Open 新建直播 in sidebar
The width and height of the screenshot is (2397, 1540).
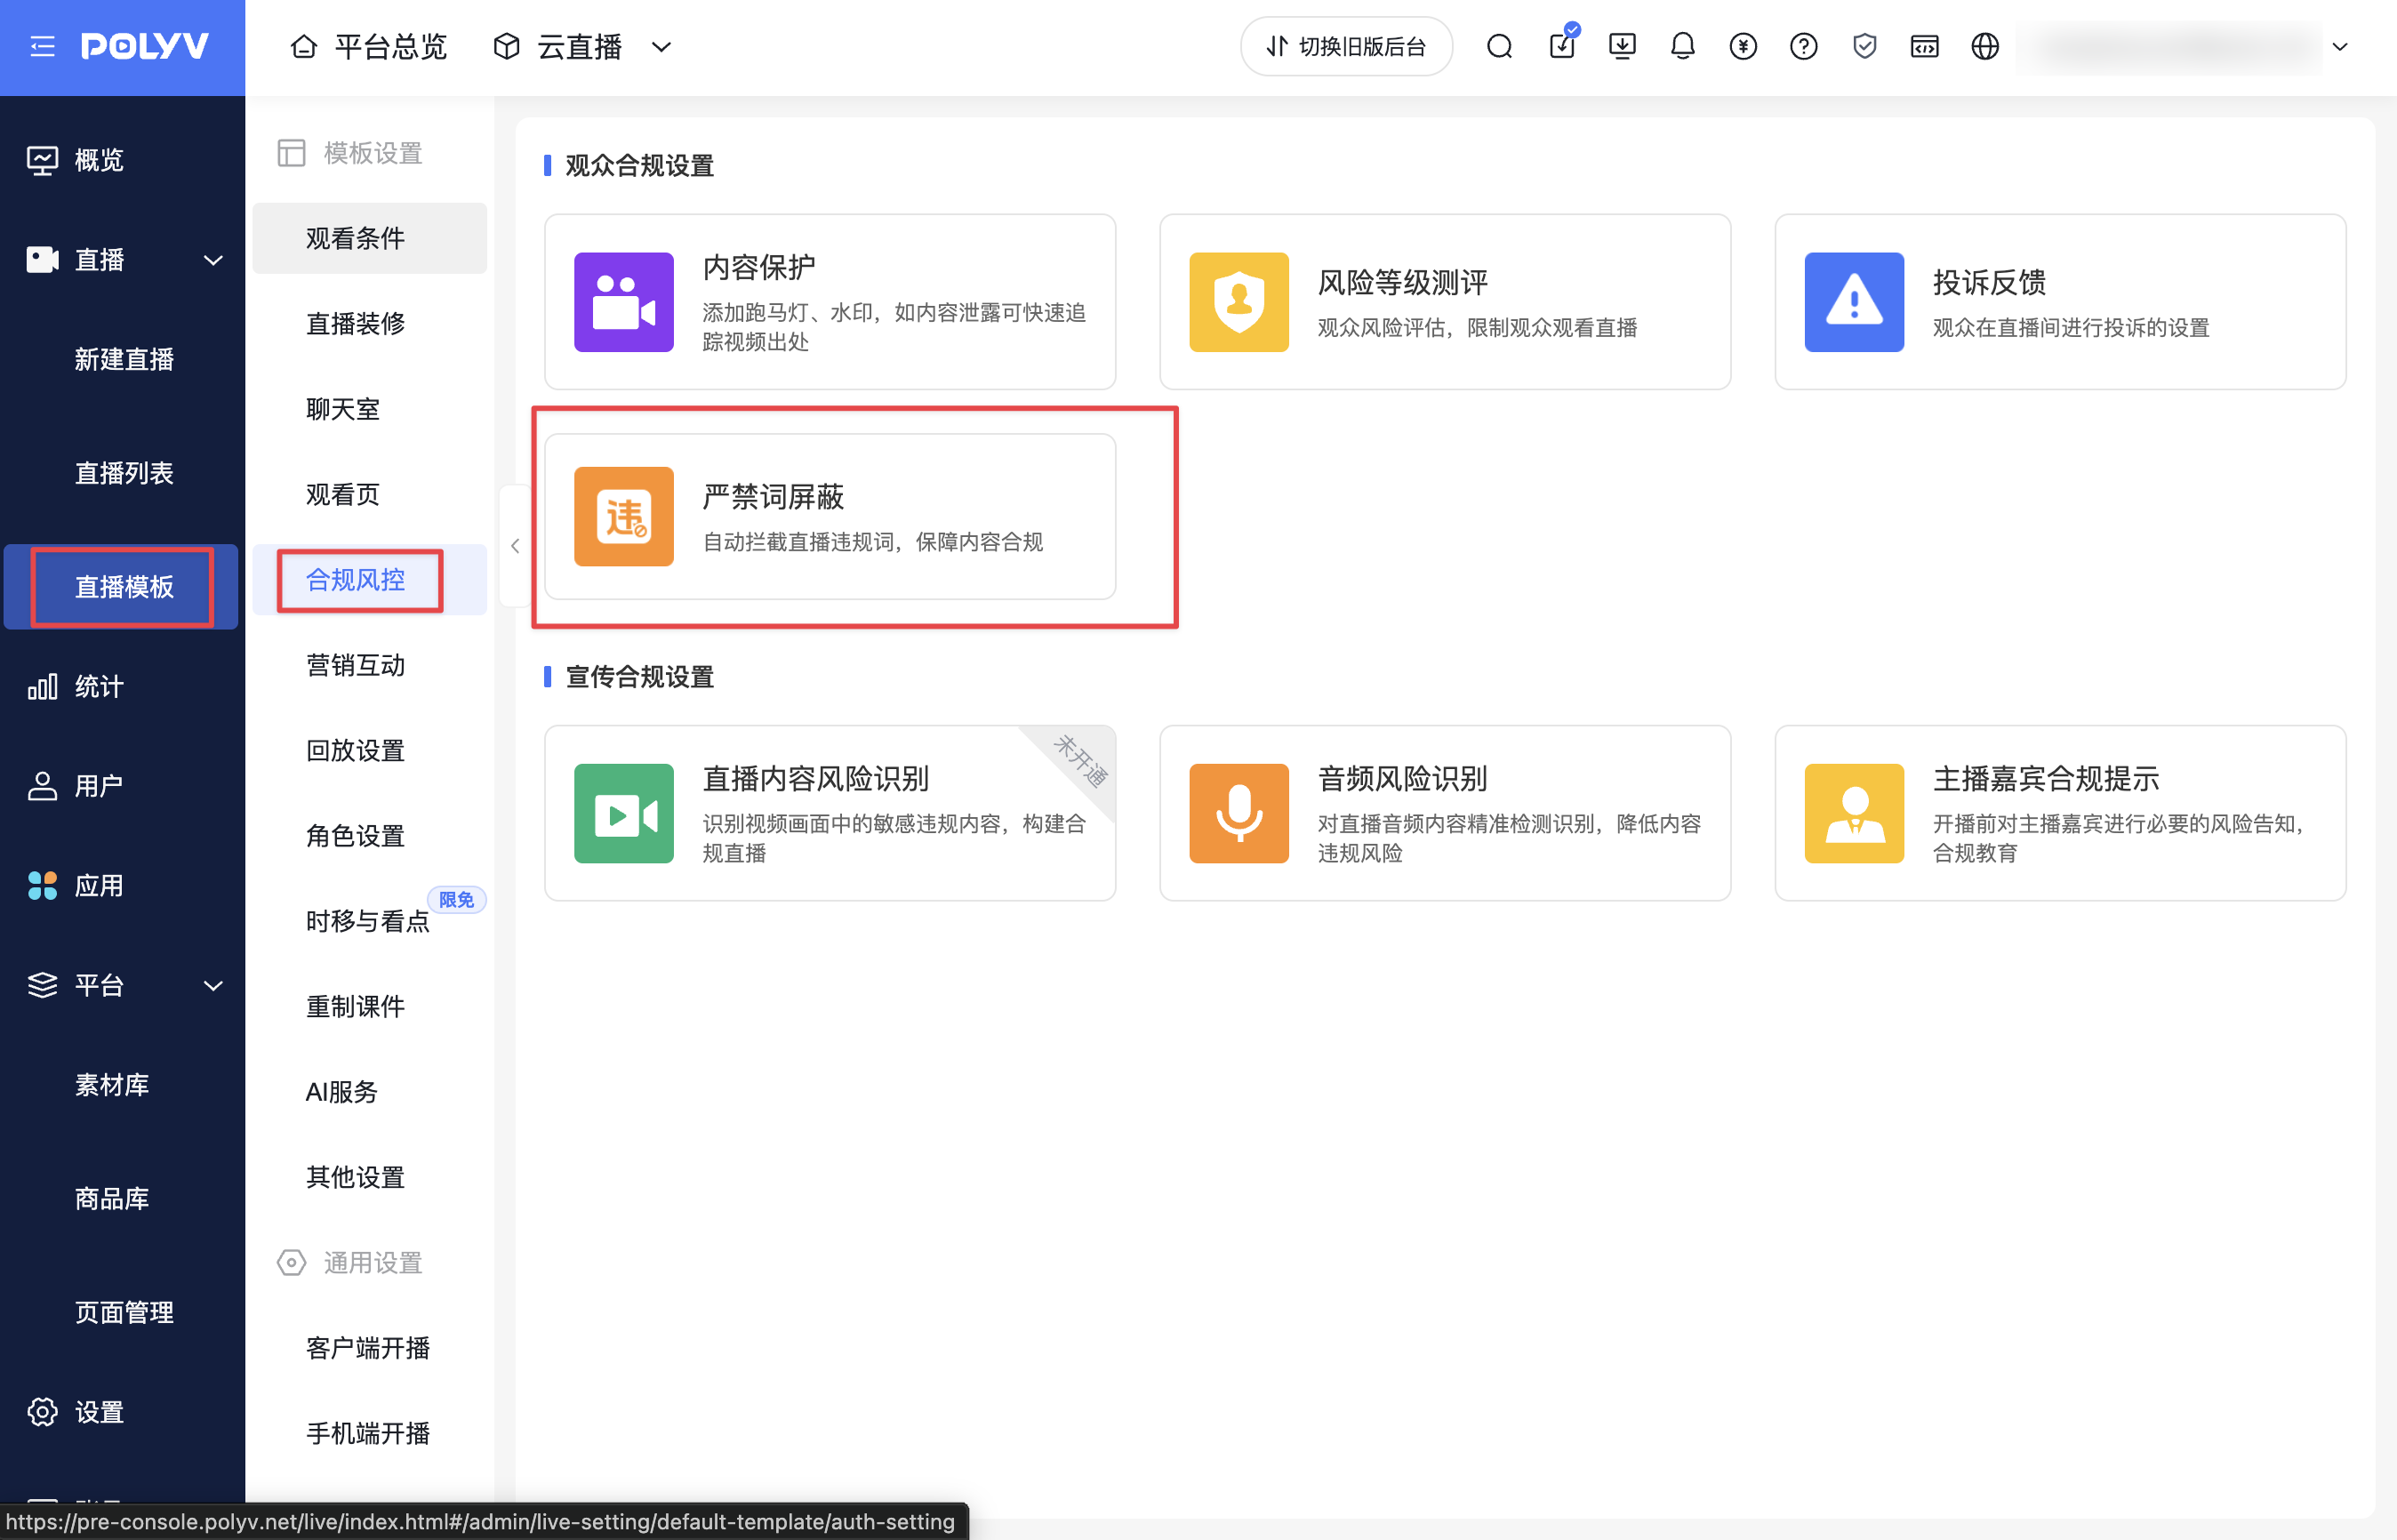click(x=124, y=359)
